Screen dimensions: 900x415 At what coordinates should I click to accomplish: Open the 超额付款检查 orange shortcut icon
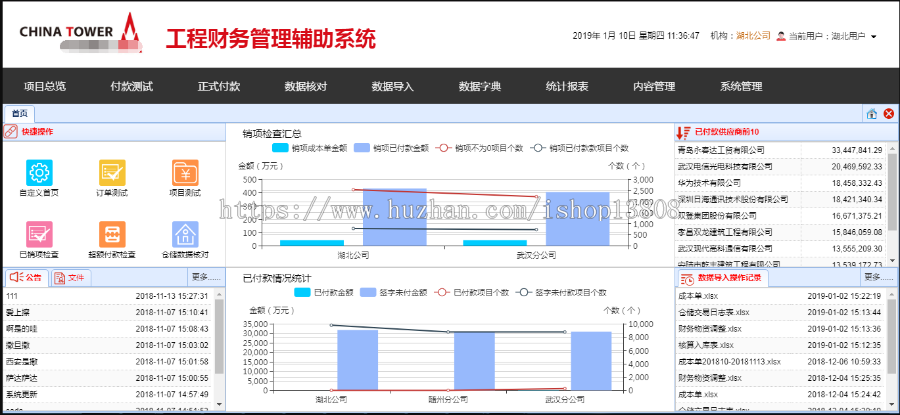[112, 234]
